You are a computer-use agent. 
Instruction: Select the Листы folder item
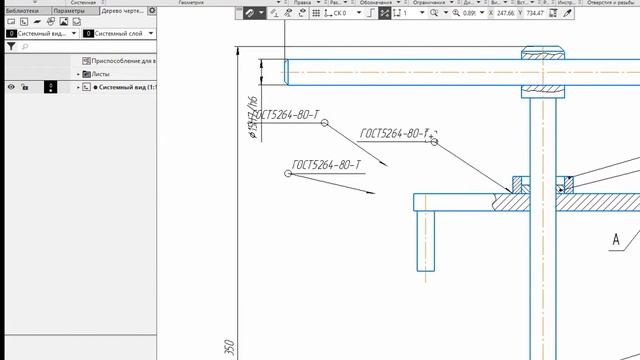(x=96, y=74)
